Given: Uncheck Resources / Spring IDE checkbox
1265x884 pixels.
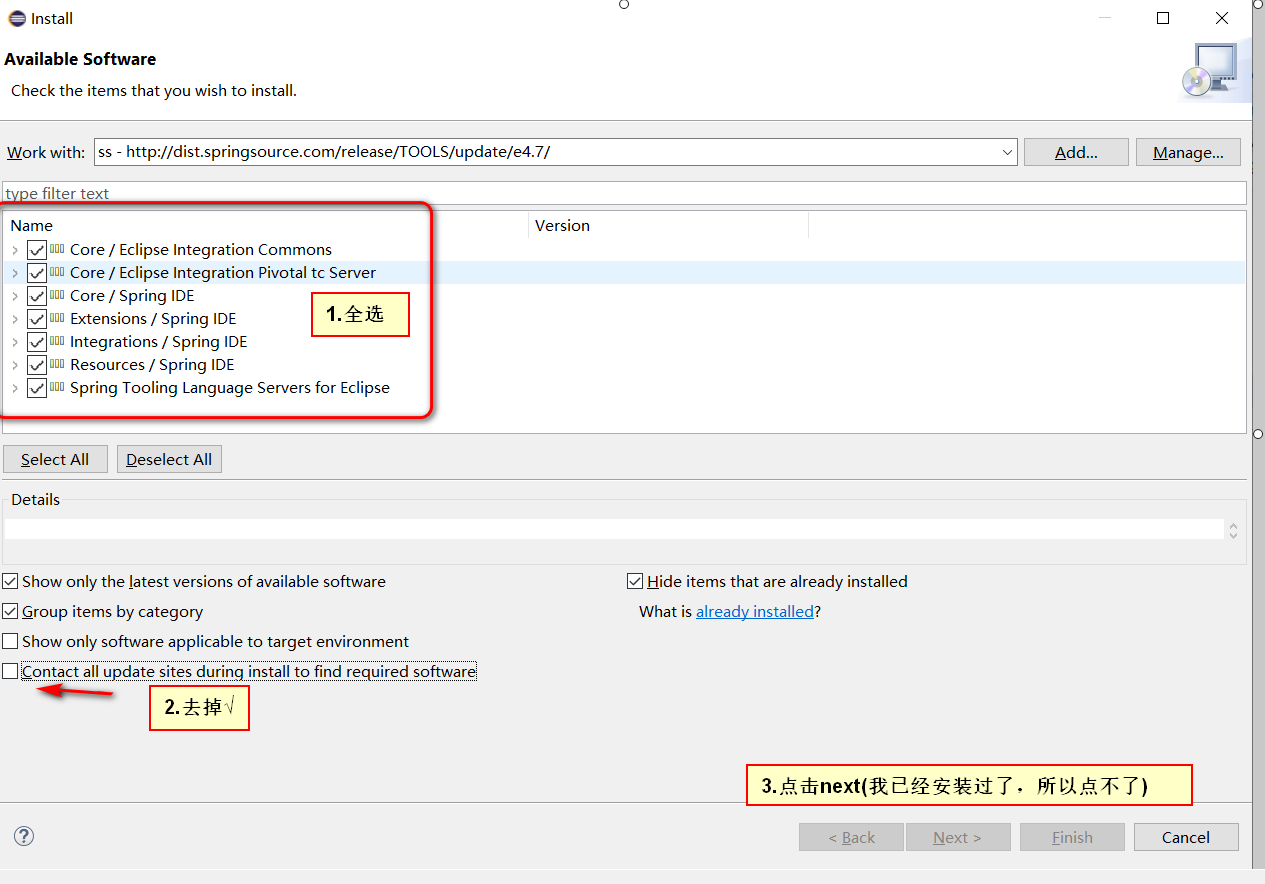Looking at the screenshot, I should pos(37,365).
